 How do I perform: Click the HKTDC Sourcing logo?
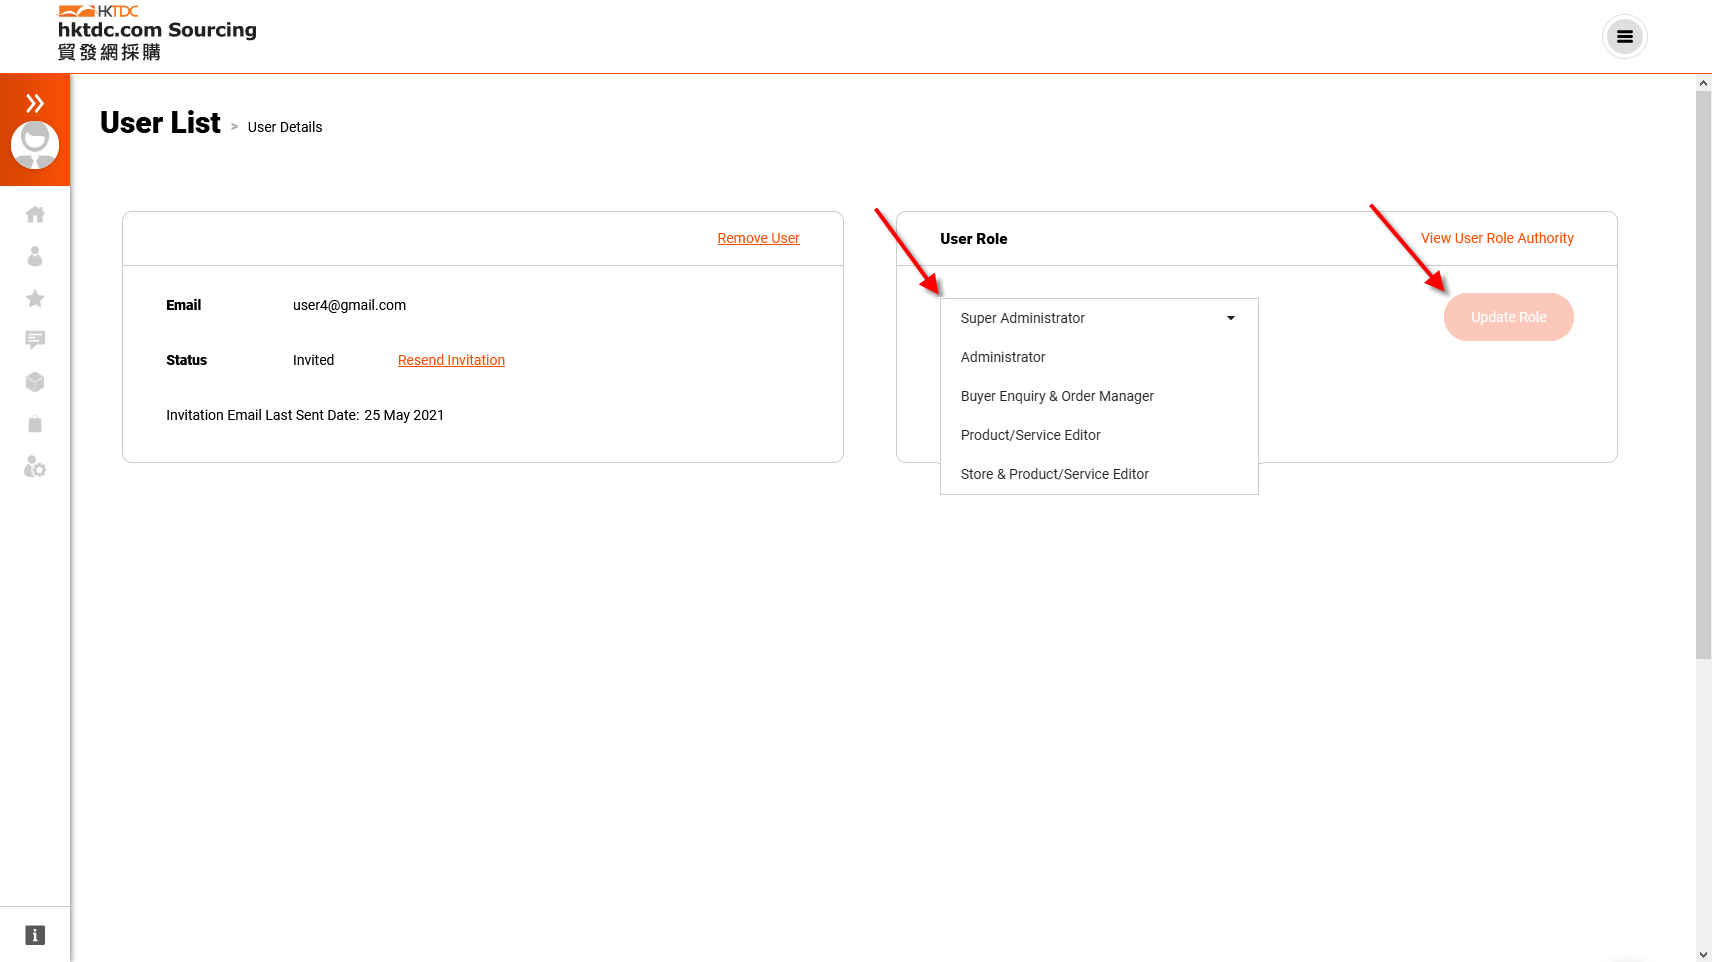point(157,33)
